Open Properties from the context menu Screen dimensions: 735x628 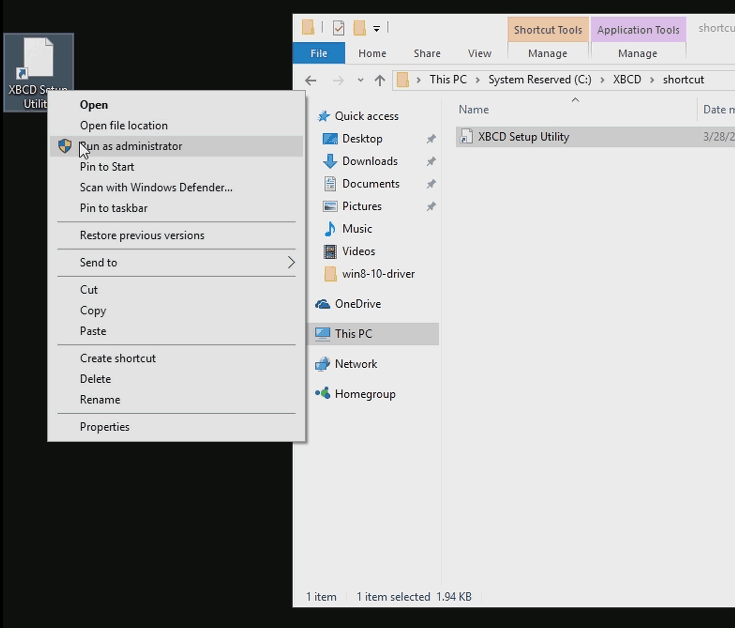point(176,426)
